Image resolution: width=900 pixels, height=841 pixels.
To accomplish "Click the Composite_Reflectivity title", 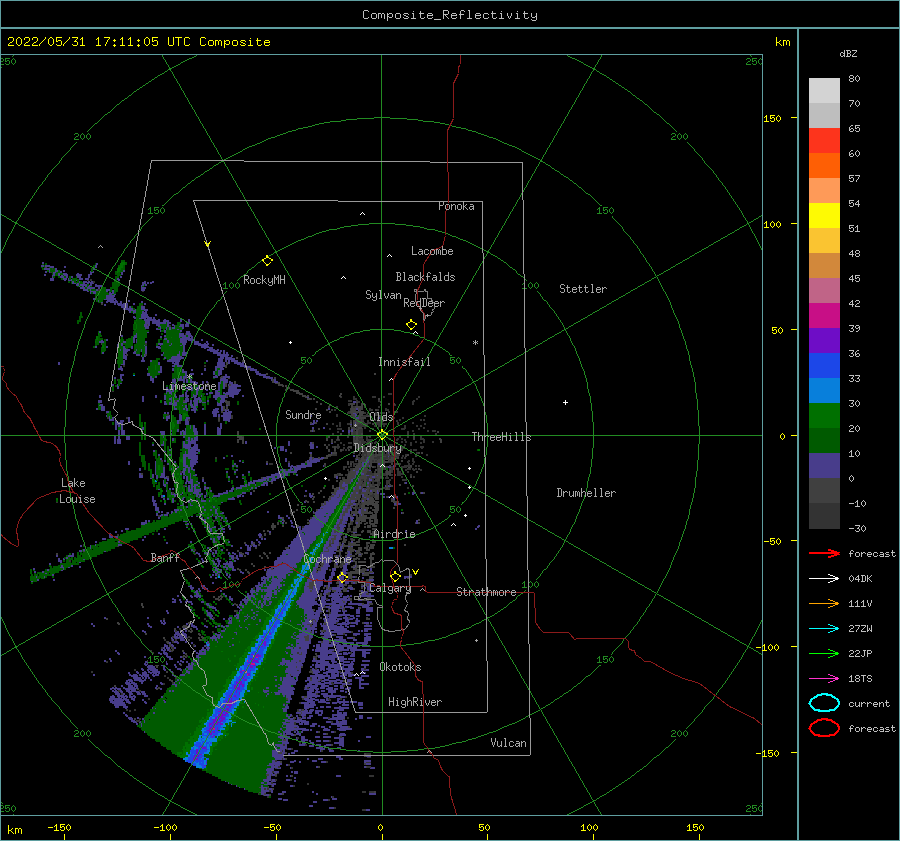I will click(x=450, y=15).
